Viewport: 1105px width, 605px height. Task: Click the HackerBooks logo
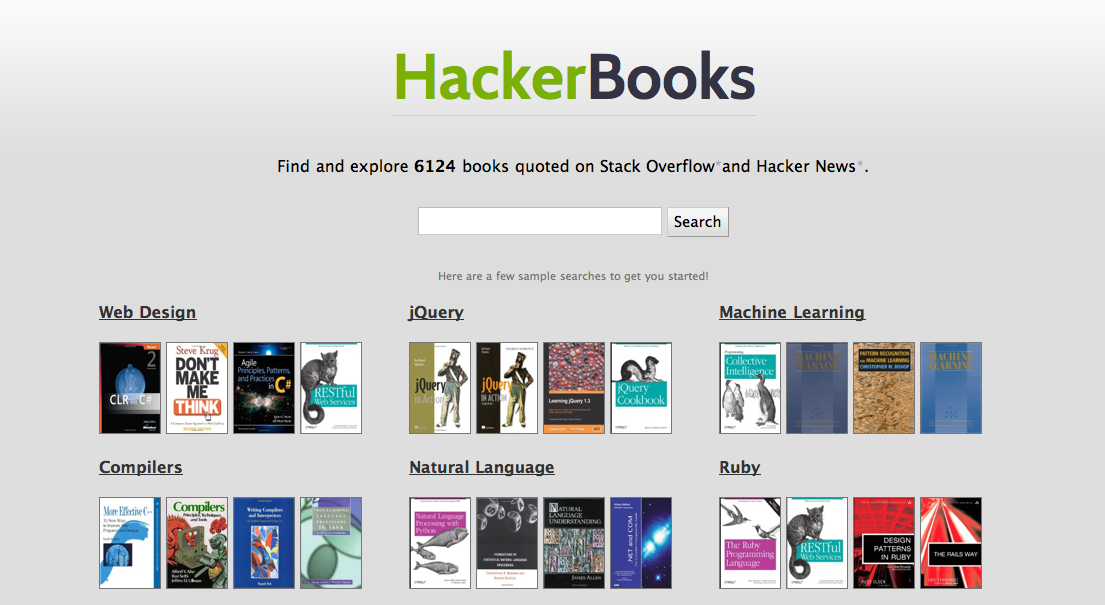pyautogui.click(x=574, y=76)
